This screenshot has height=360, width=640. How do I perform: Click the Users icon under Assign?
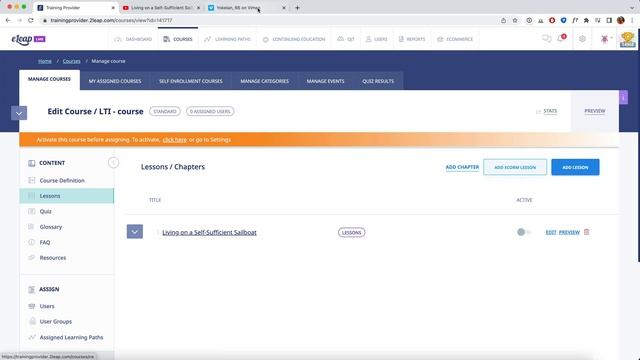tap(31, 306)
